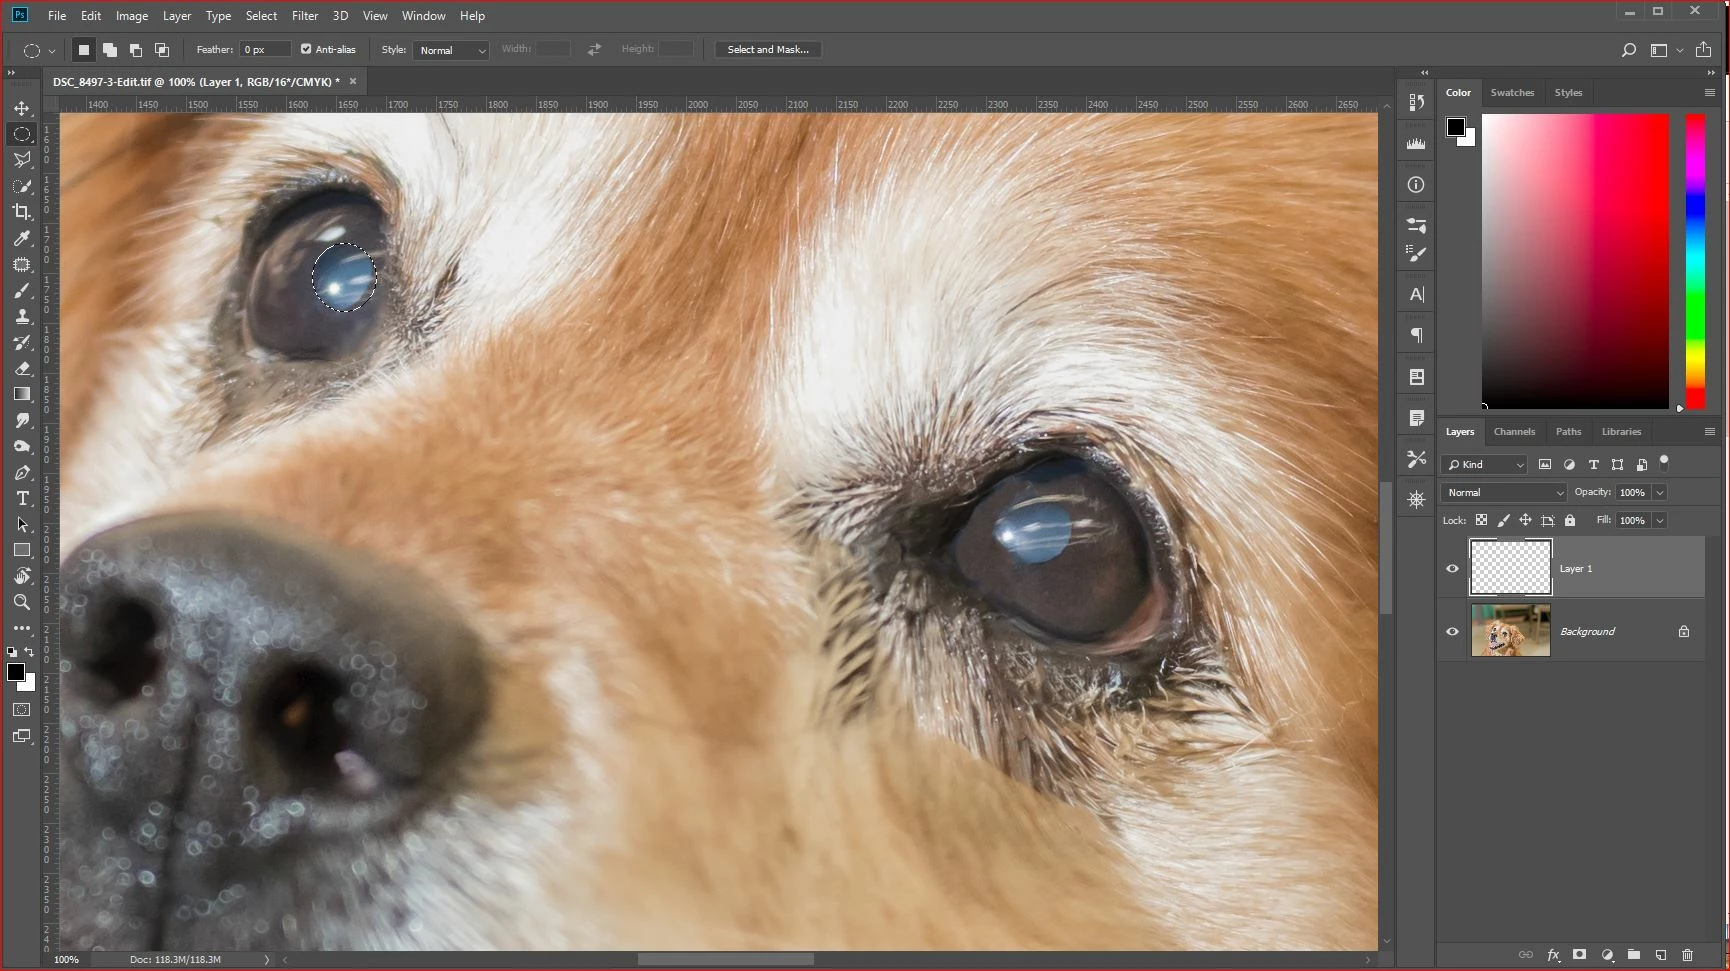Toggle Quick Mask mode
The width and height of the screenshot is (1730, 971).
click(x=22, y=710)
